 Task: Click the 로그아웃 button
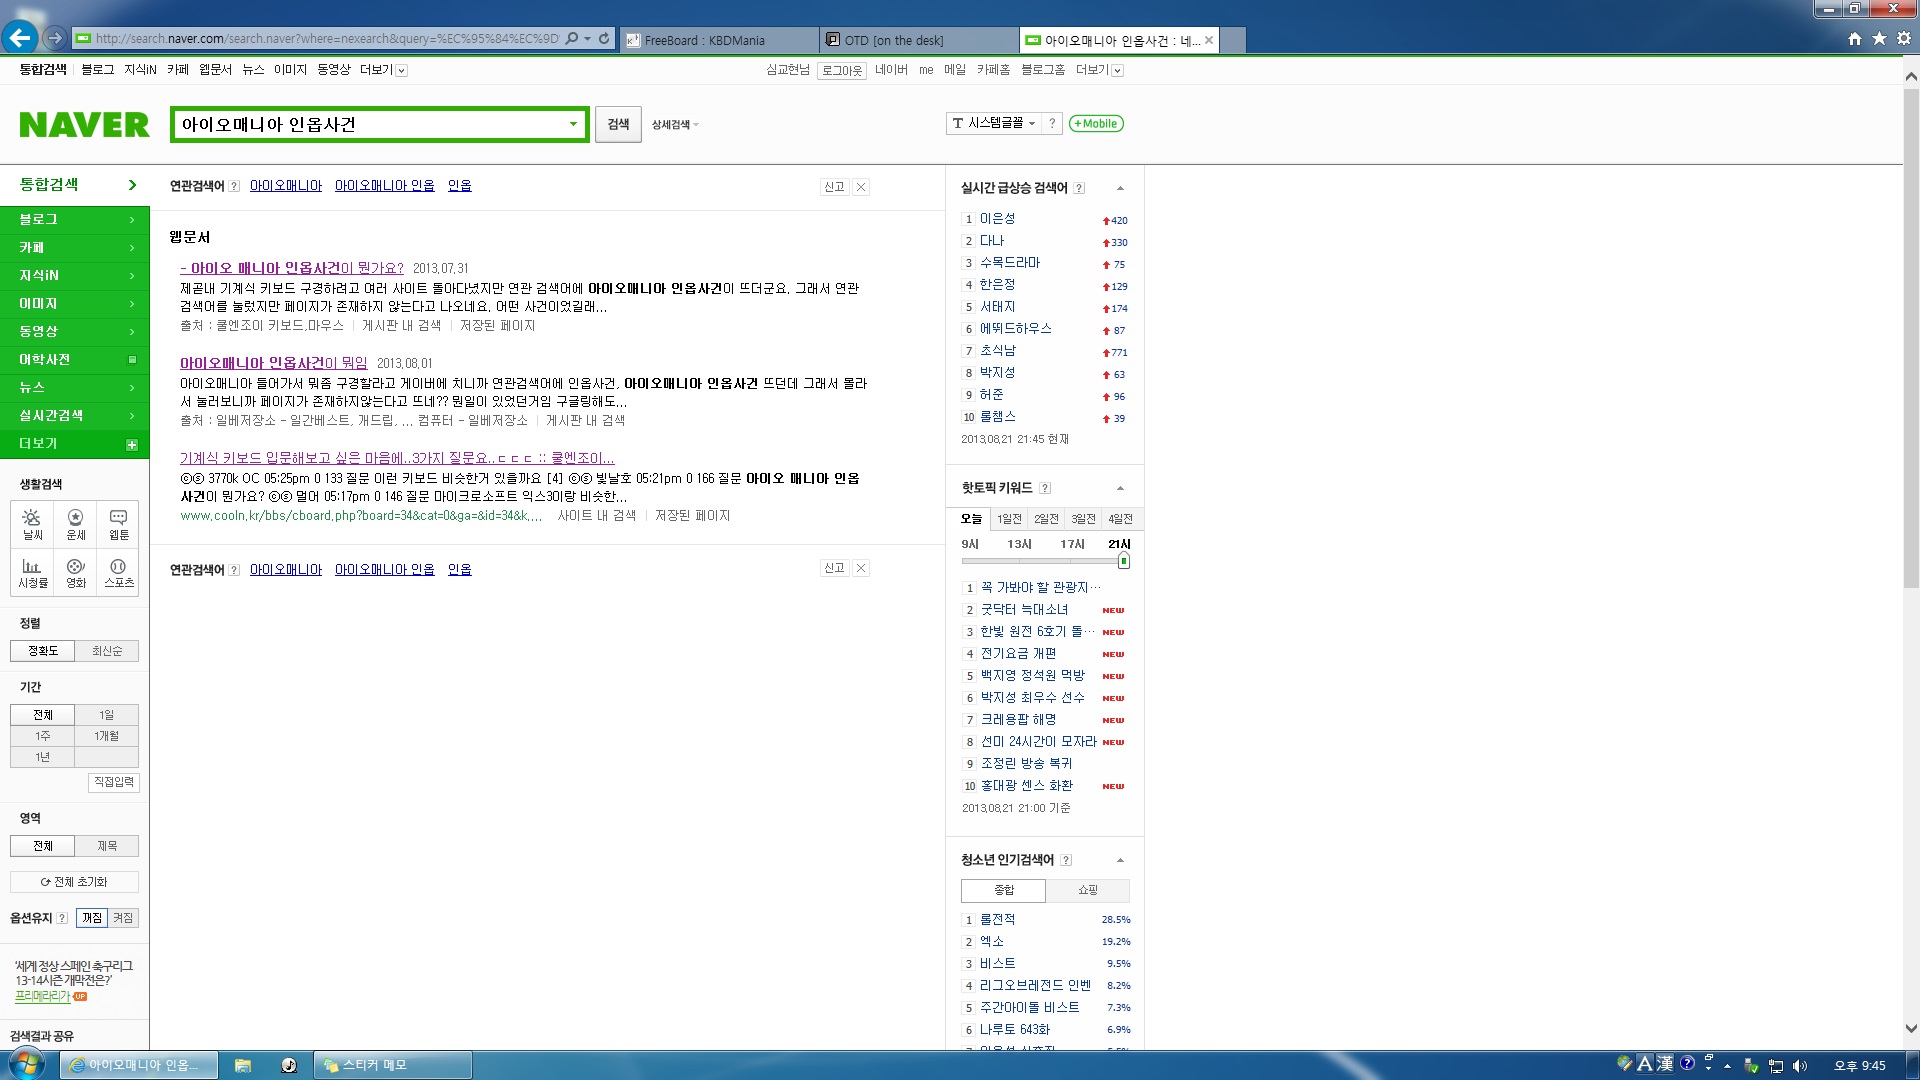pyautogui.click(x=842, y=70)
